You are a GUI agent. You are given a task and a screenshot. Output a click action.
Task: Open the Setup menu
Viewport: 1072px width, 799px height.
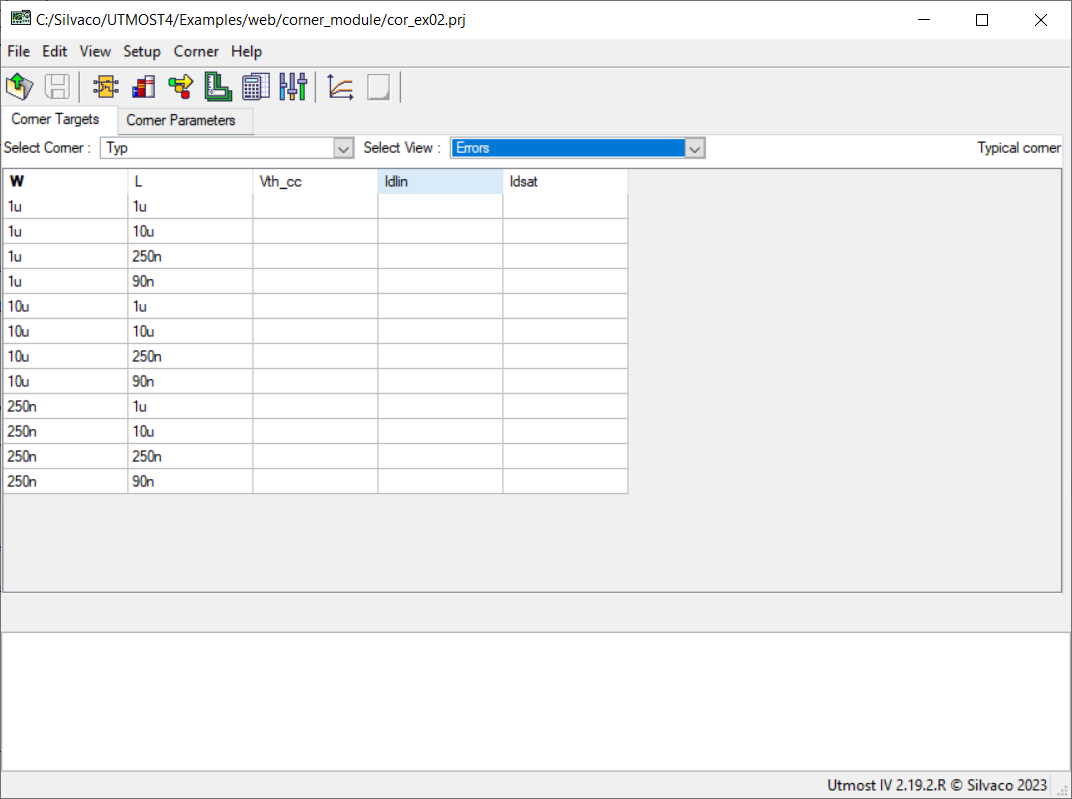tap(142, 51)
